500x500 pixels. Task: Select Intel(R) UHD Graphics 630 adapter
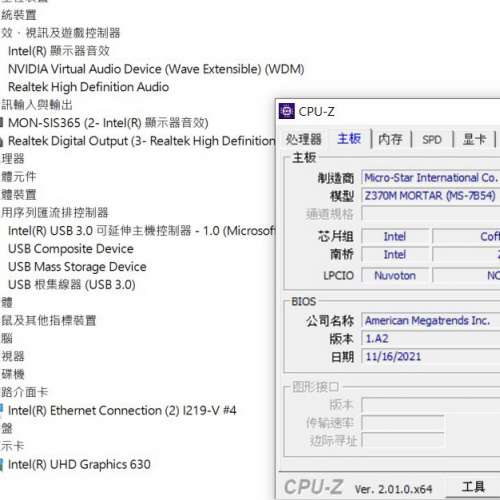(79, 464)
